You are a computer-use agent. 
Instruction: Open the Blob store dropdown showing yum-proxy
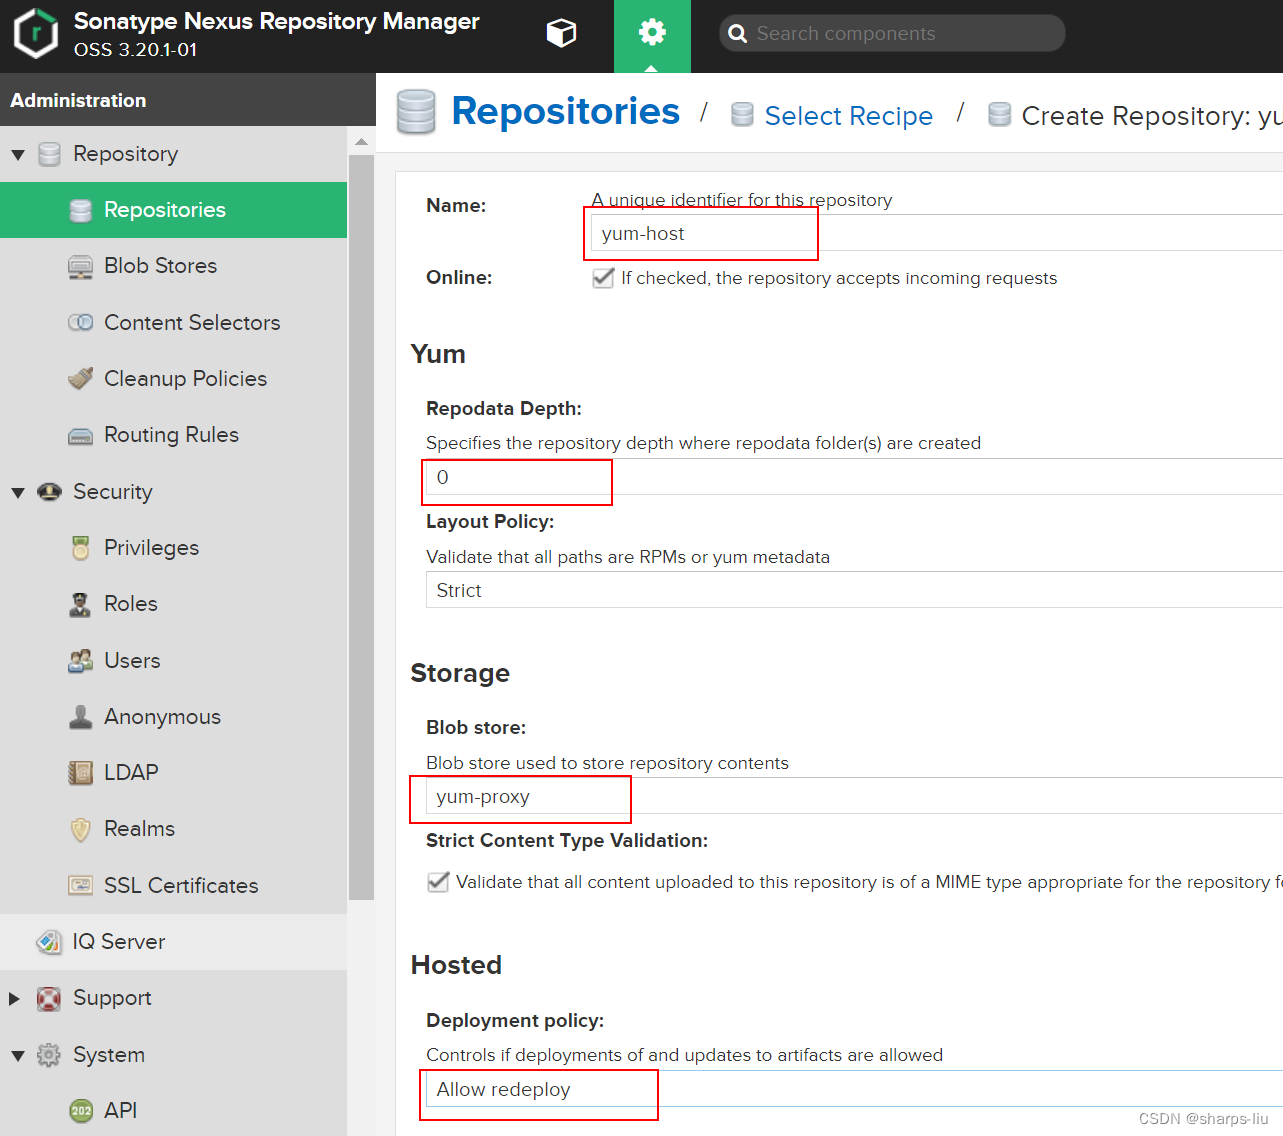pyautogui.click(x=854, y=796)
